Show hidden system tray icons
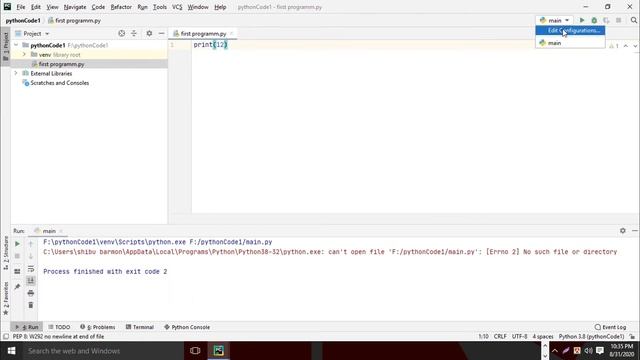 [555, 351]
